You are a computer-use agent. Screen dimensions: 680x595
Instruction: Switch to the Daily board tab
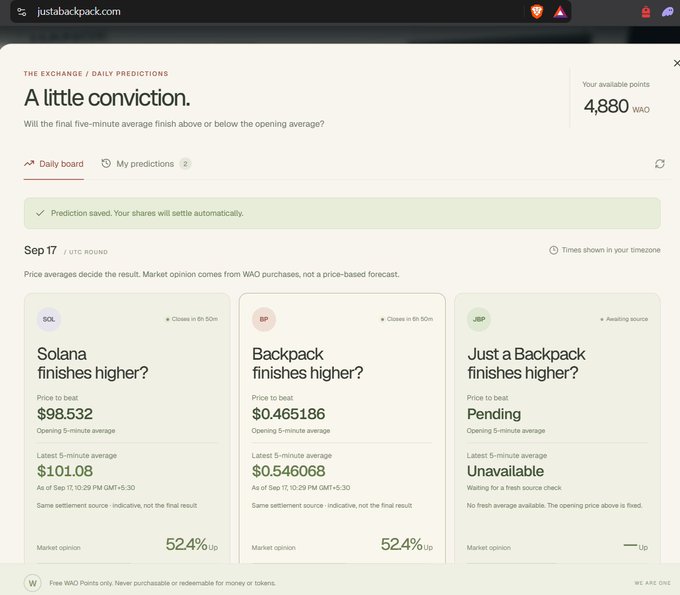pyautogui.click(x=54, y=164)
